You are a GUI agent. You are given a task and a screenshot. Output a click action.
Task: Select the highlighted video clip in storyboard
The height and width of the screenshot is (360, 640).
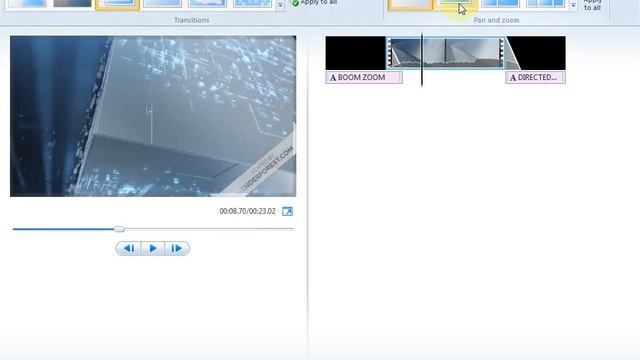point(445,53)
